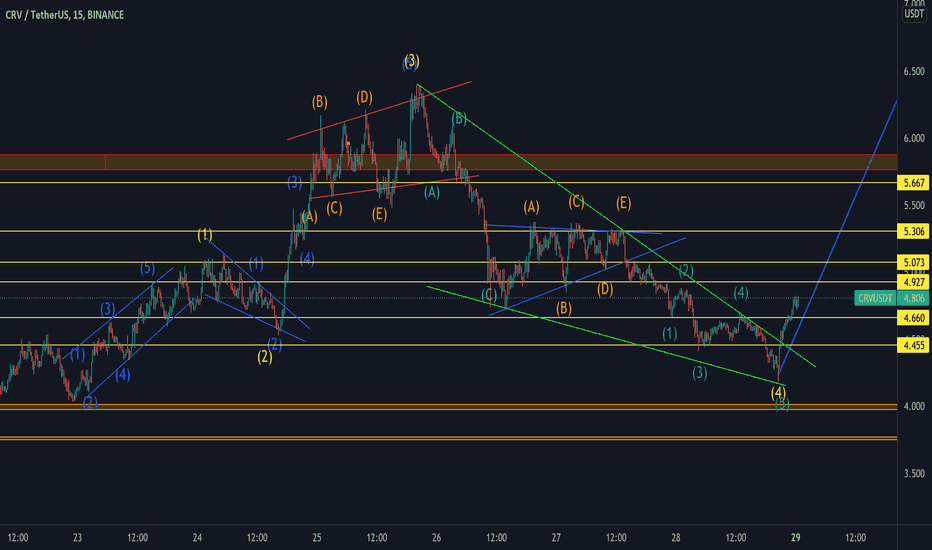This screenshot has width=932, height=550.
Task: Select the 5.306 price level label
Action: (x=914, y=231)
